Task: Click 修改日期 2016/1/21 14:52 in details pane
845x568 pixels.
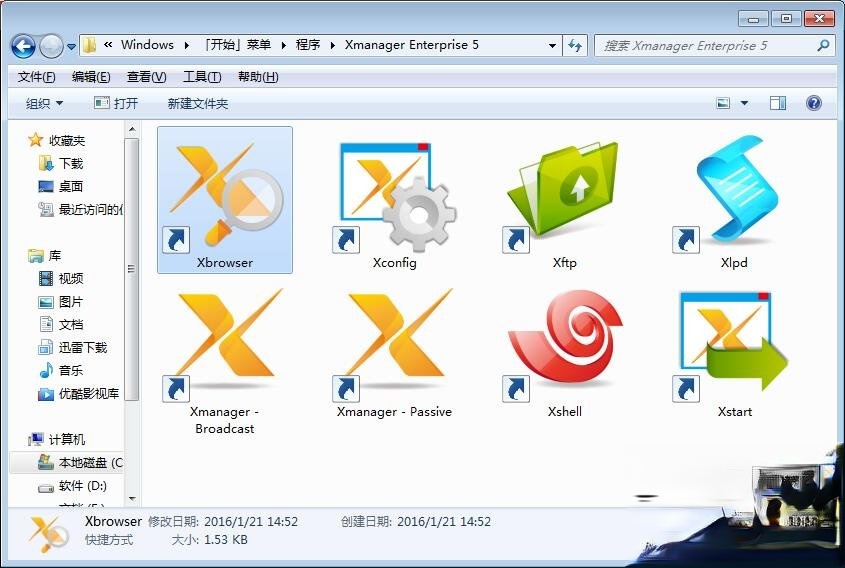Action: click(223, 522)
